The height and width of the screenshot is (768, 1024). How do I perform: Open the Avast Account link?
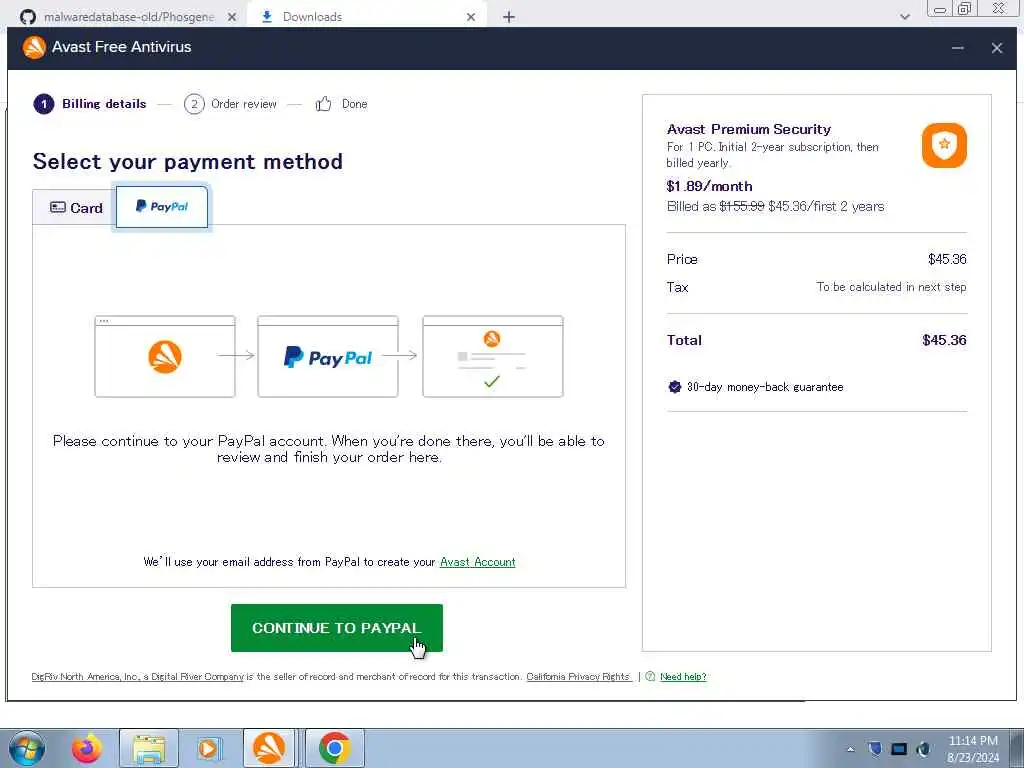click(x=477, y=562)
